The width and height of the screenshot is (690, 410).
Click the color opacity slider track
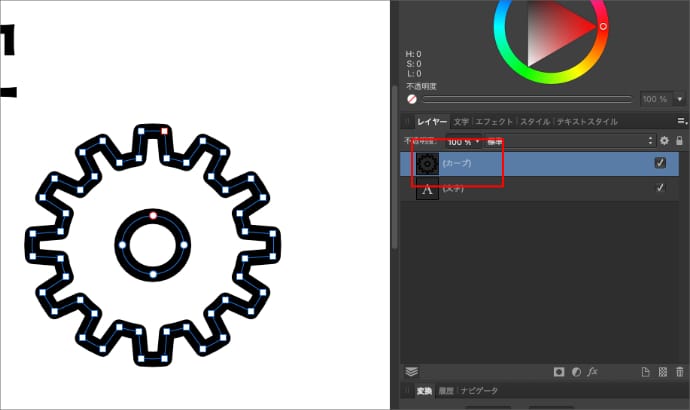527,99
